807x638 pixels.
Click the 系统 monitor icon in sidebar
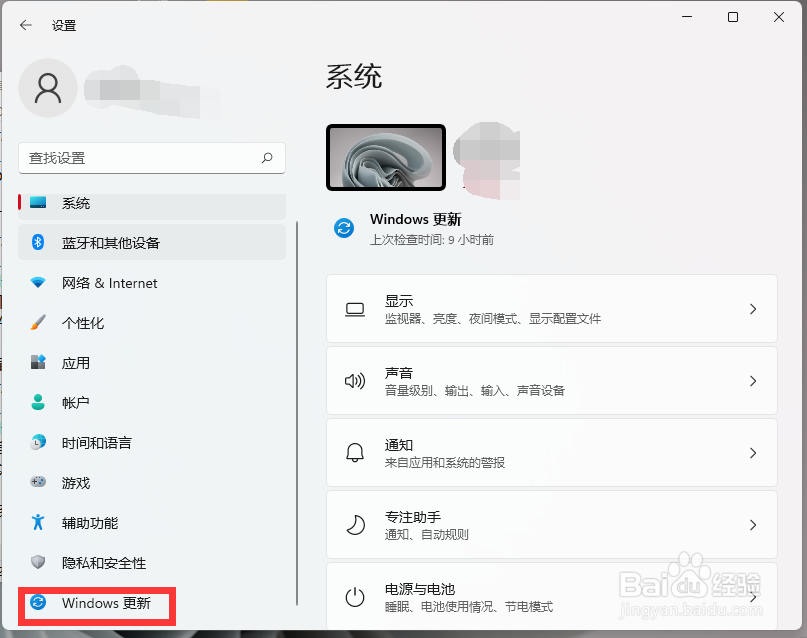point(38,202)
